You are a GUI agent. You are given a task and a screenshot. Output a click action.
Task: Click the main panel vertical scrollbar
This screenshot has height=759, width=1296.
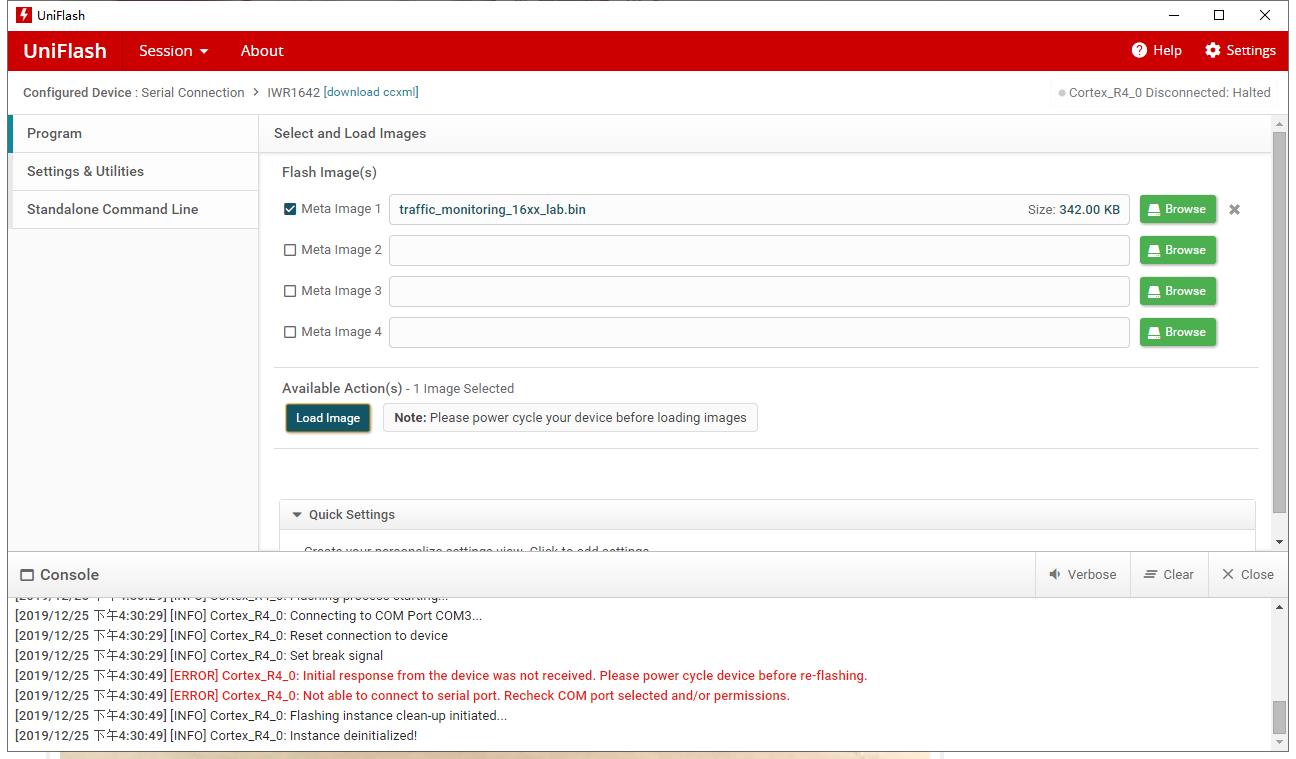tap(1279, 322)
